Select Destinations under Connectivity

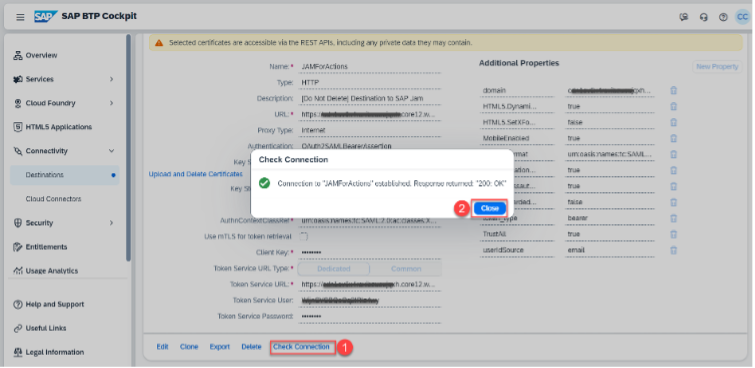tap(65, 175)
